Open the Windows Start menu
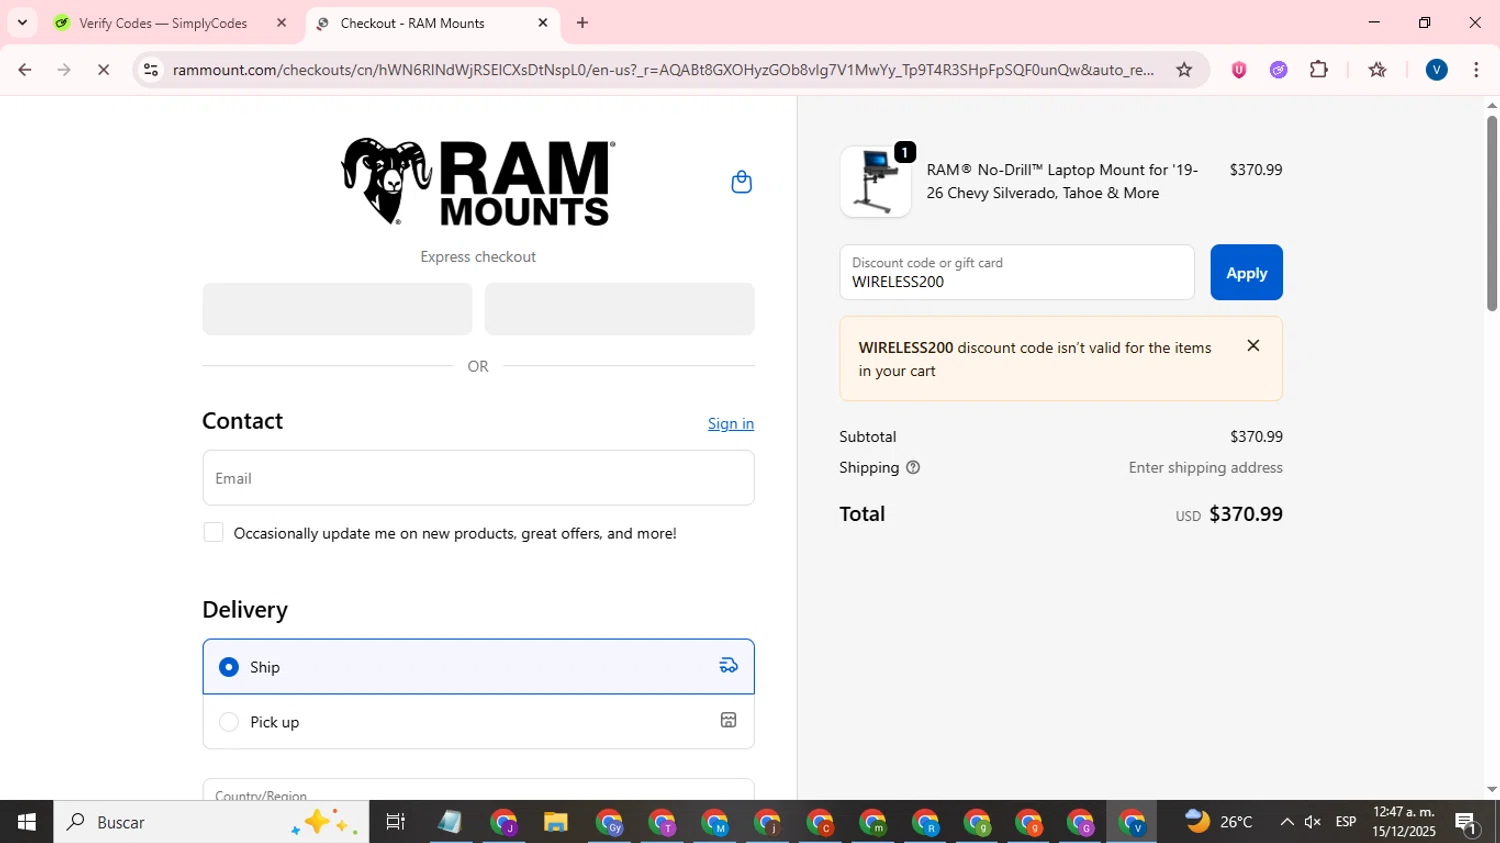1500x843 pixels. [26, 822]
